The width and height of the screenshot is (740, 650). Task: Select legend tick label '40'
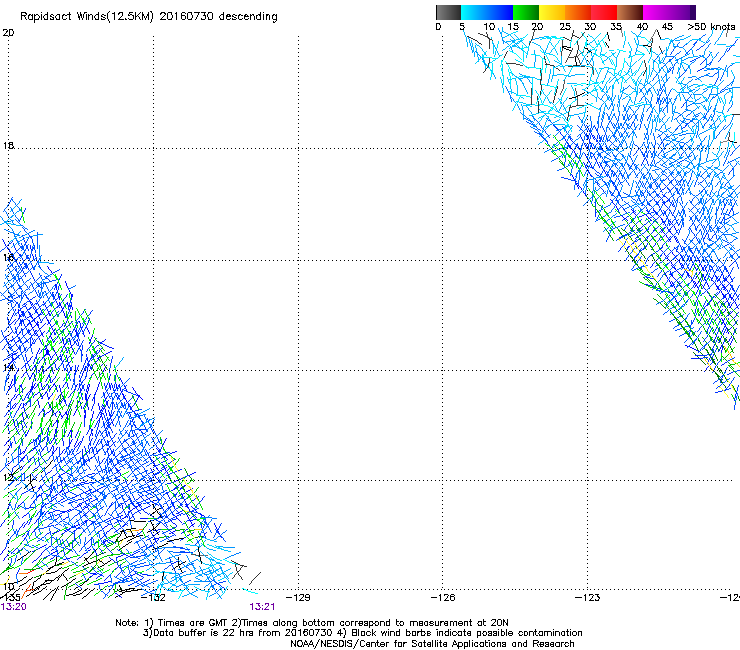tap(642, 27)
